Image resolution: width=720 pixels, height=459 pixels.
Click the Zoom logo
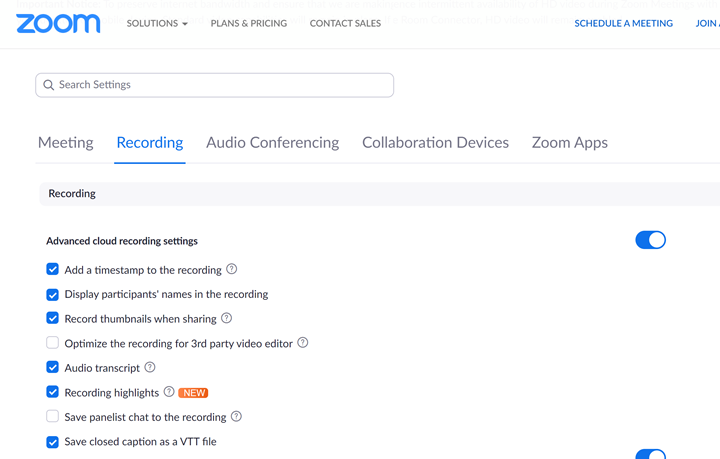pyautogui.click(x=58, y=23)
